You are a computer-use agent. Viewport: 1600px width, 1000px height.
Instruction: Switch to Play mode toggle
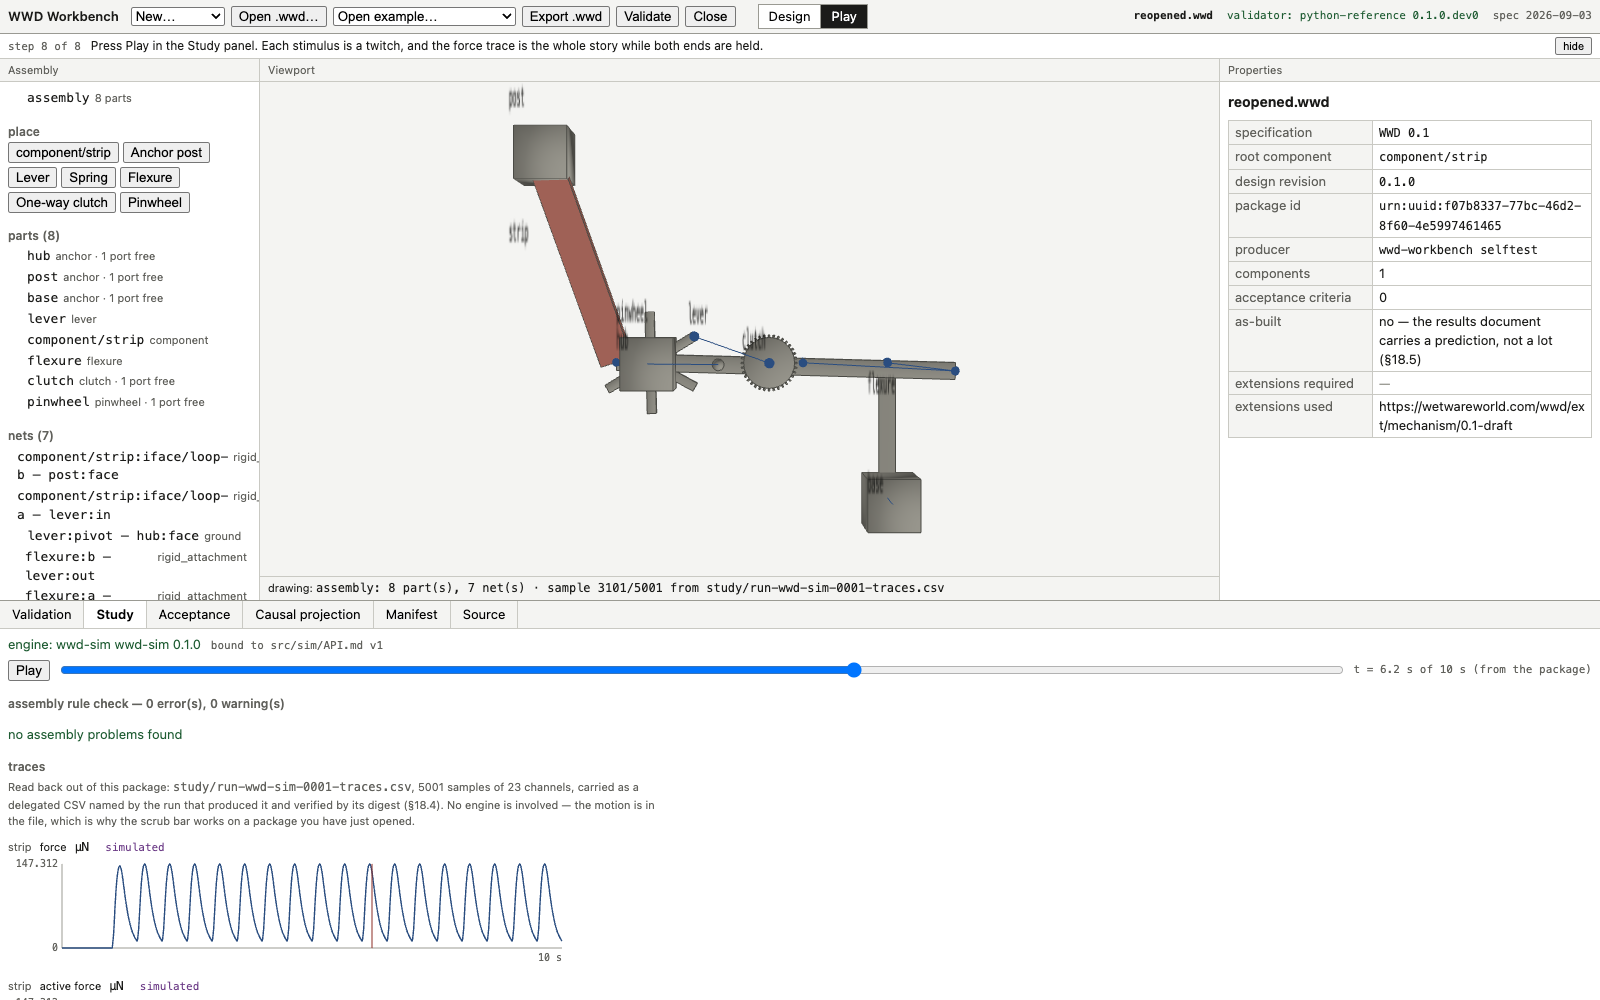(844, 16)
